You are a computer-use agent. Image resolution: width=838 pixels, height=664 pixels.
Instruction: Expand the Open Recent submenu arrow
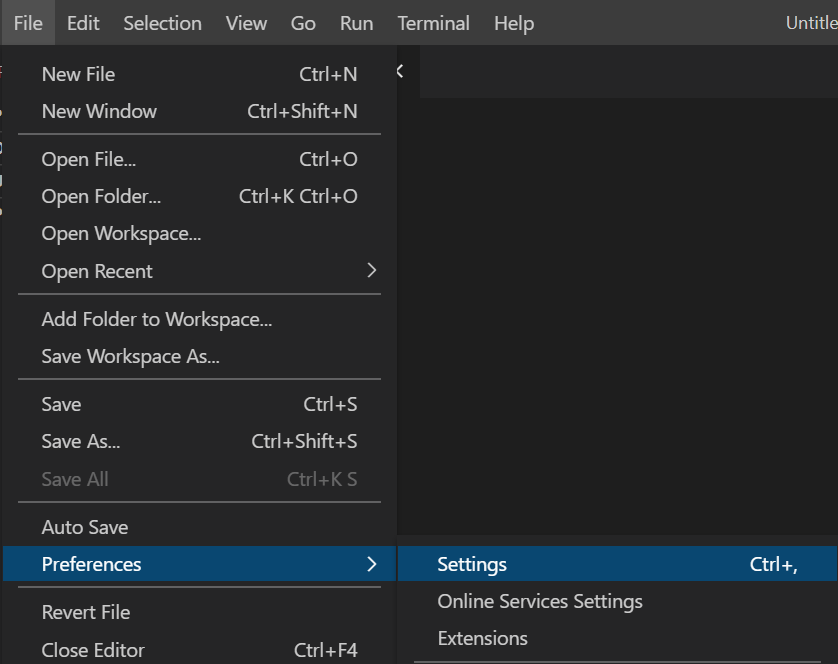click(x=371, y=271)
